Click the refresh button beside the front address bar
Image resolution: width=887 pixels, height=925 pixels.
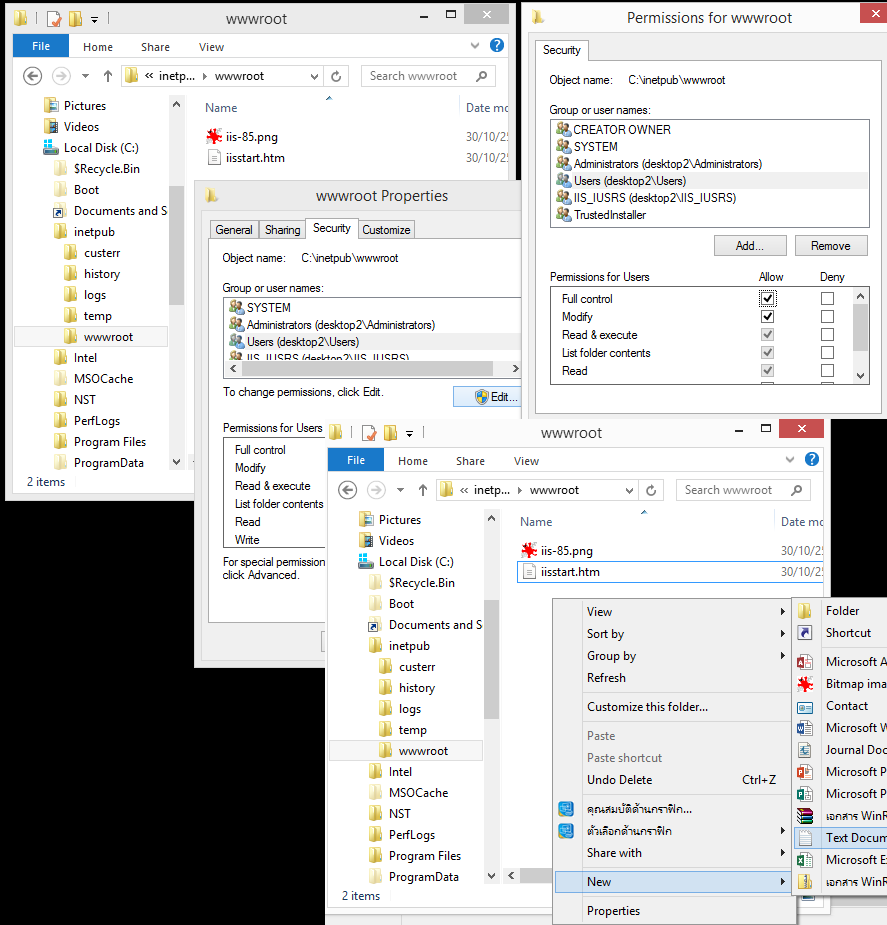pos(651,490)
